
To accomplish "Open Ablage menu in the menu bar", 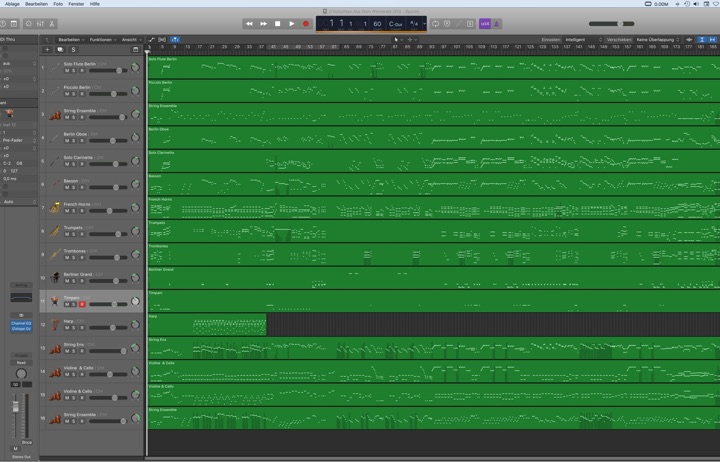I will [x=12, y=4].
